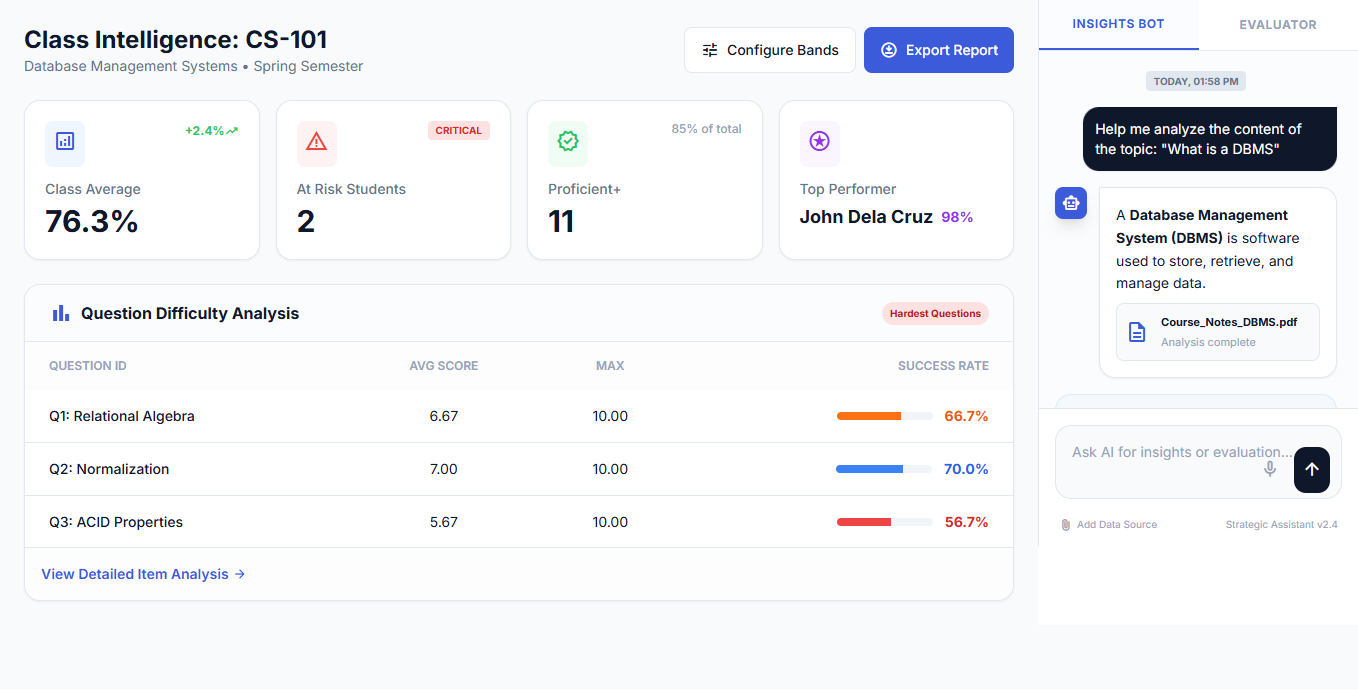
Task: Open View Detailed Item Analysis link
Action: tap(143, 574)
